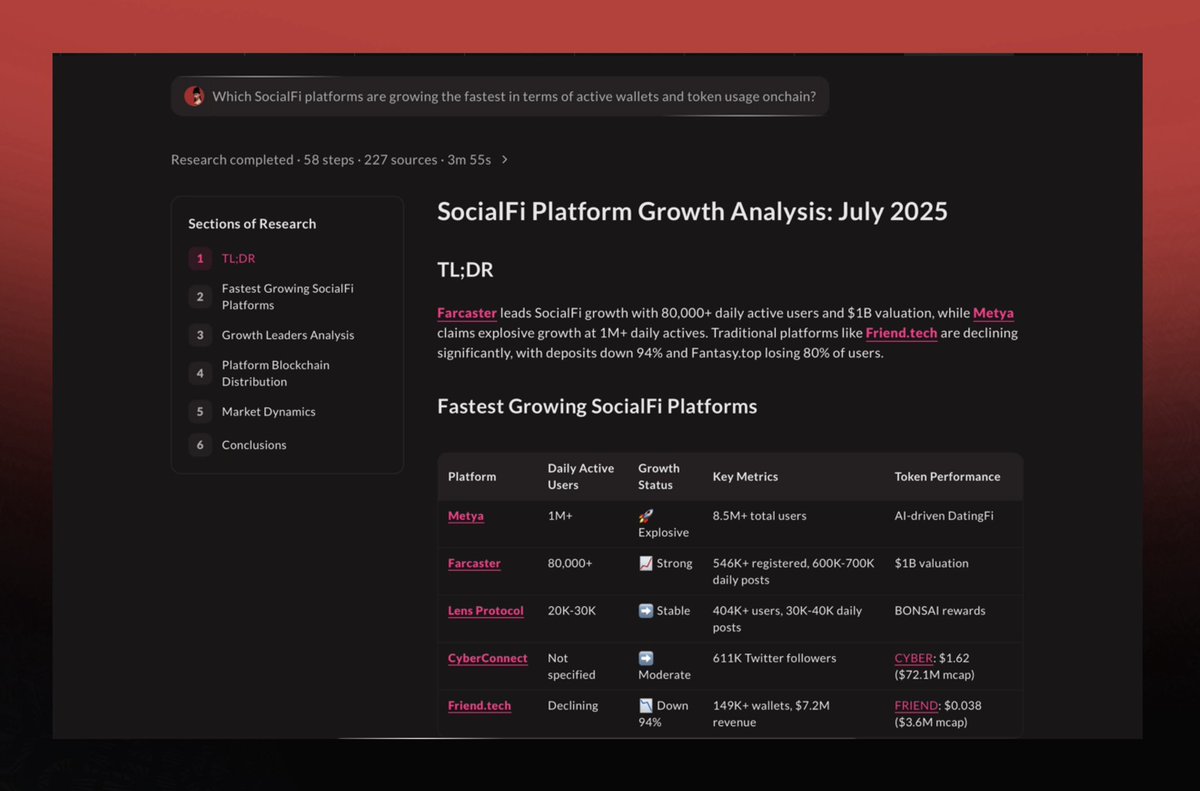Click the report title 'SocialFi Platform Growth Analysis'

[x=692, y=211]
